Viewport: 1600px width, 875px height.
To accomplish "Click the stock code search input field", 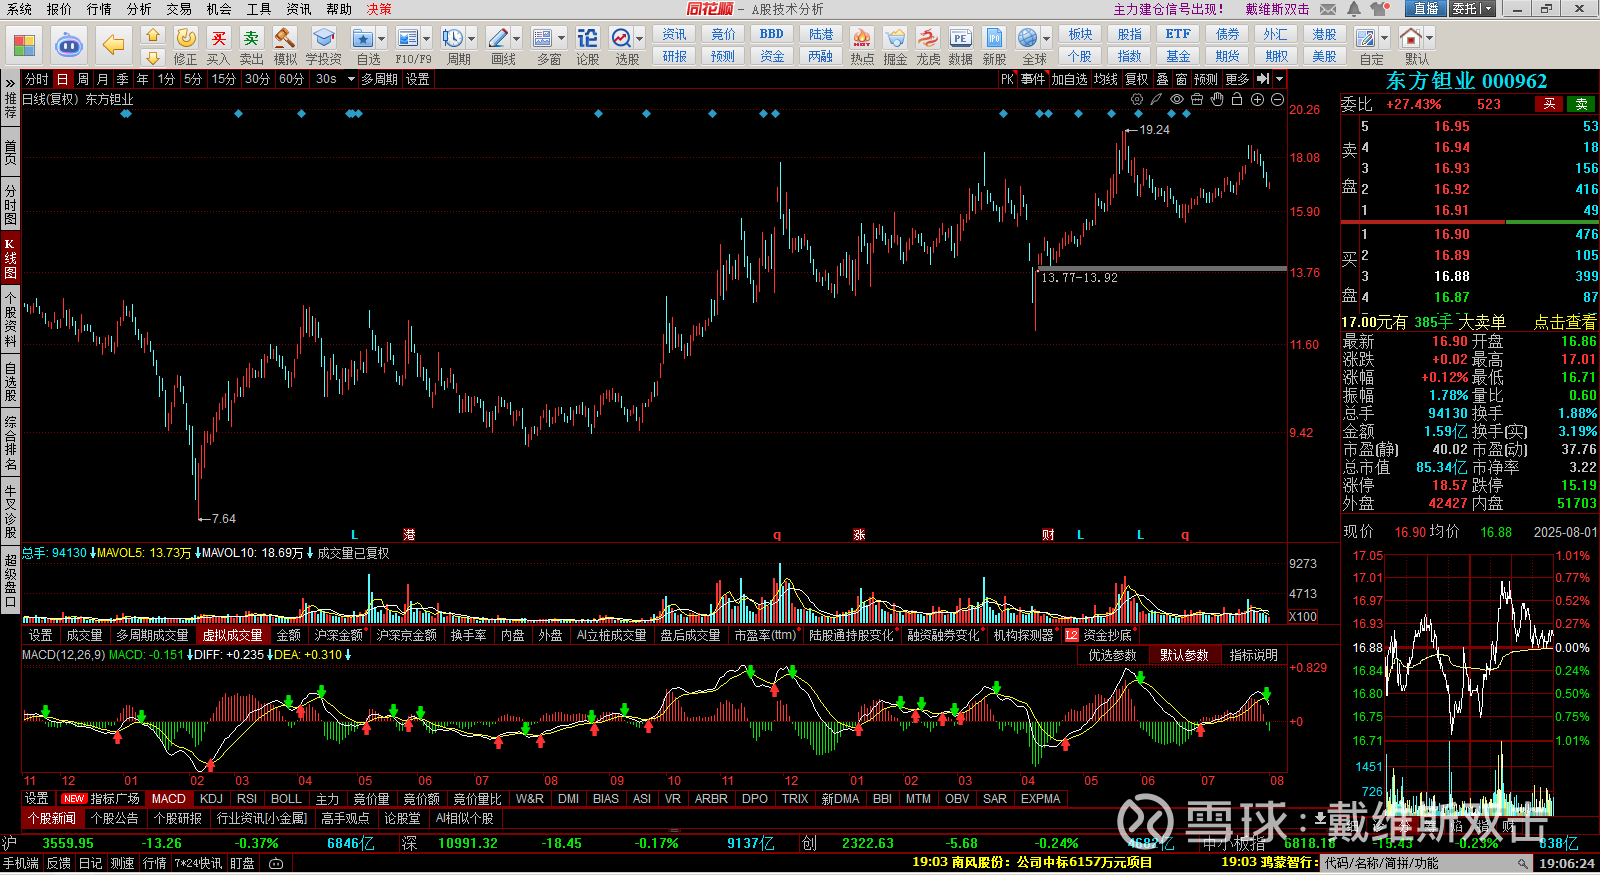I will (x=1426, y=863).
